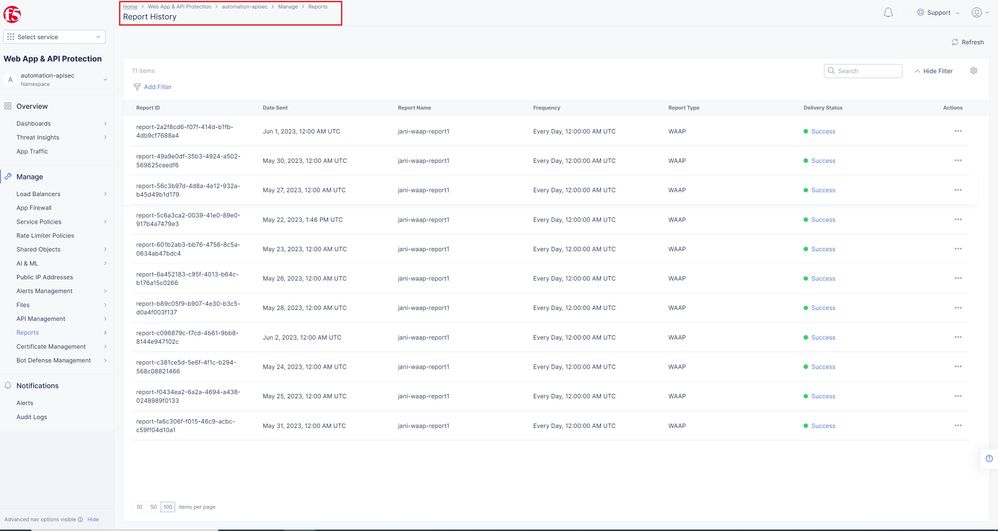Image resolution: width=998 pixels, height=531 pixels.
Task: Collapse filters with Hide Filter
Action: pos(933,71)
